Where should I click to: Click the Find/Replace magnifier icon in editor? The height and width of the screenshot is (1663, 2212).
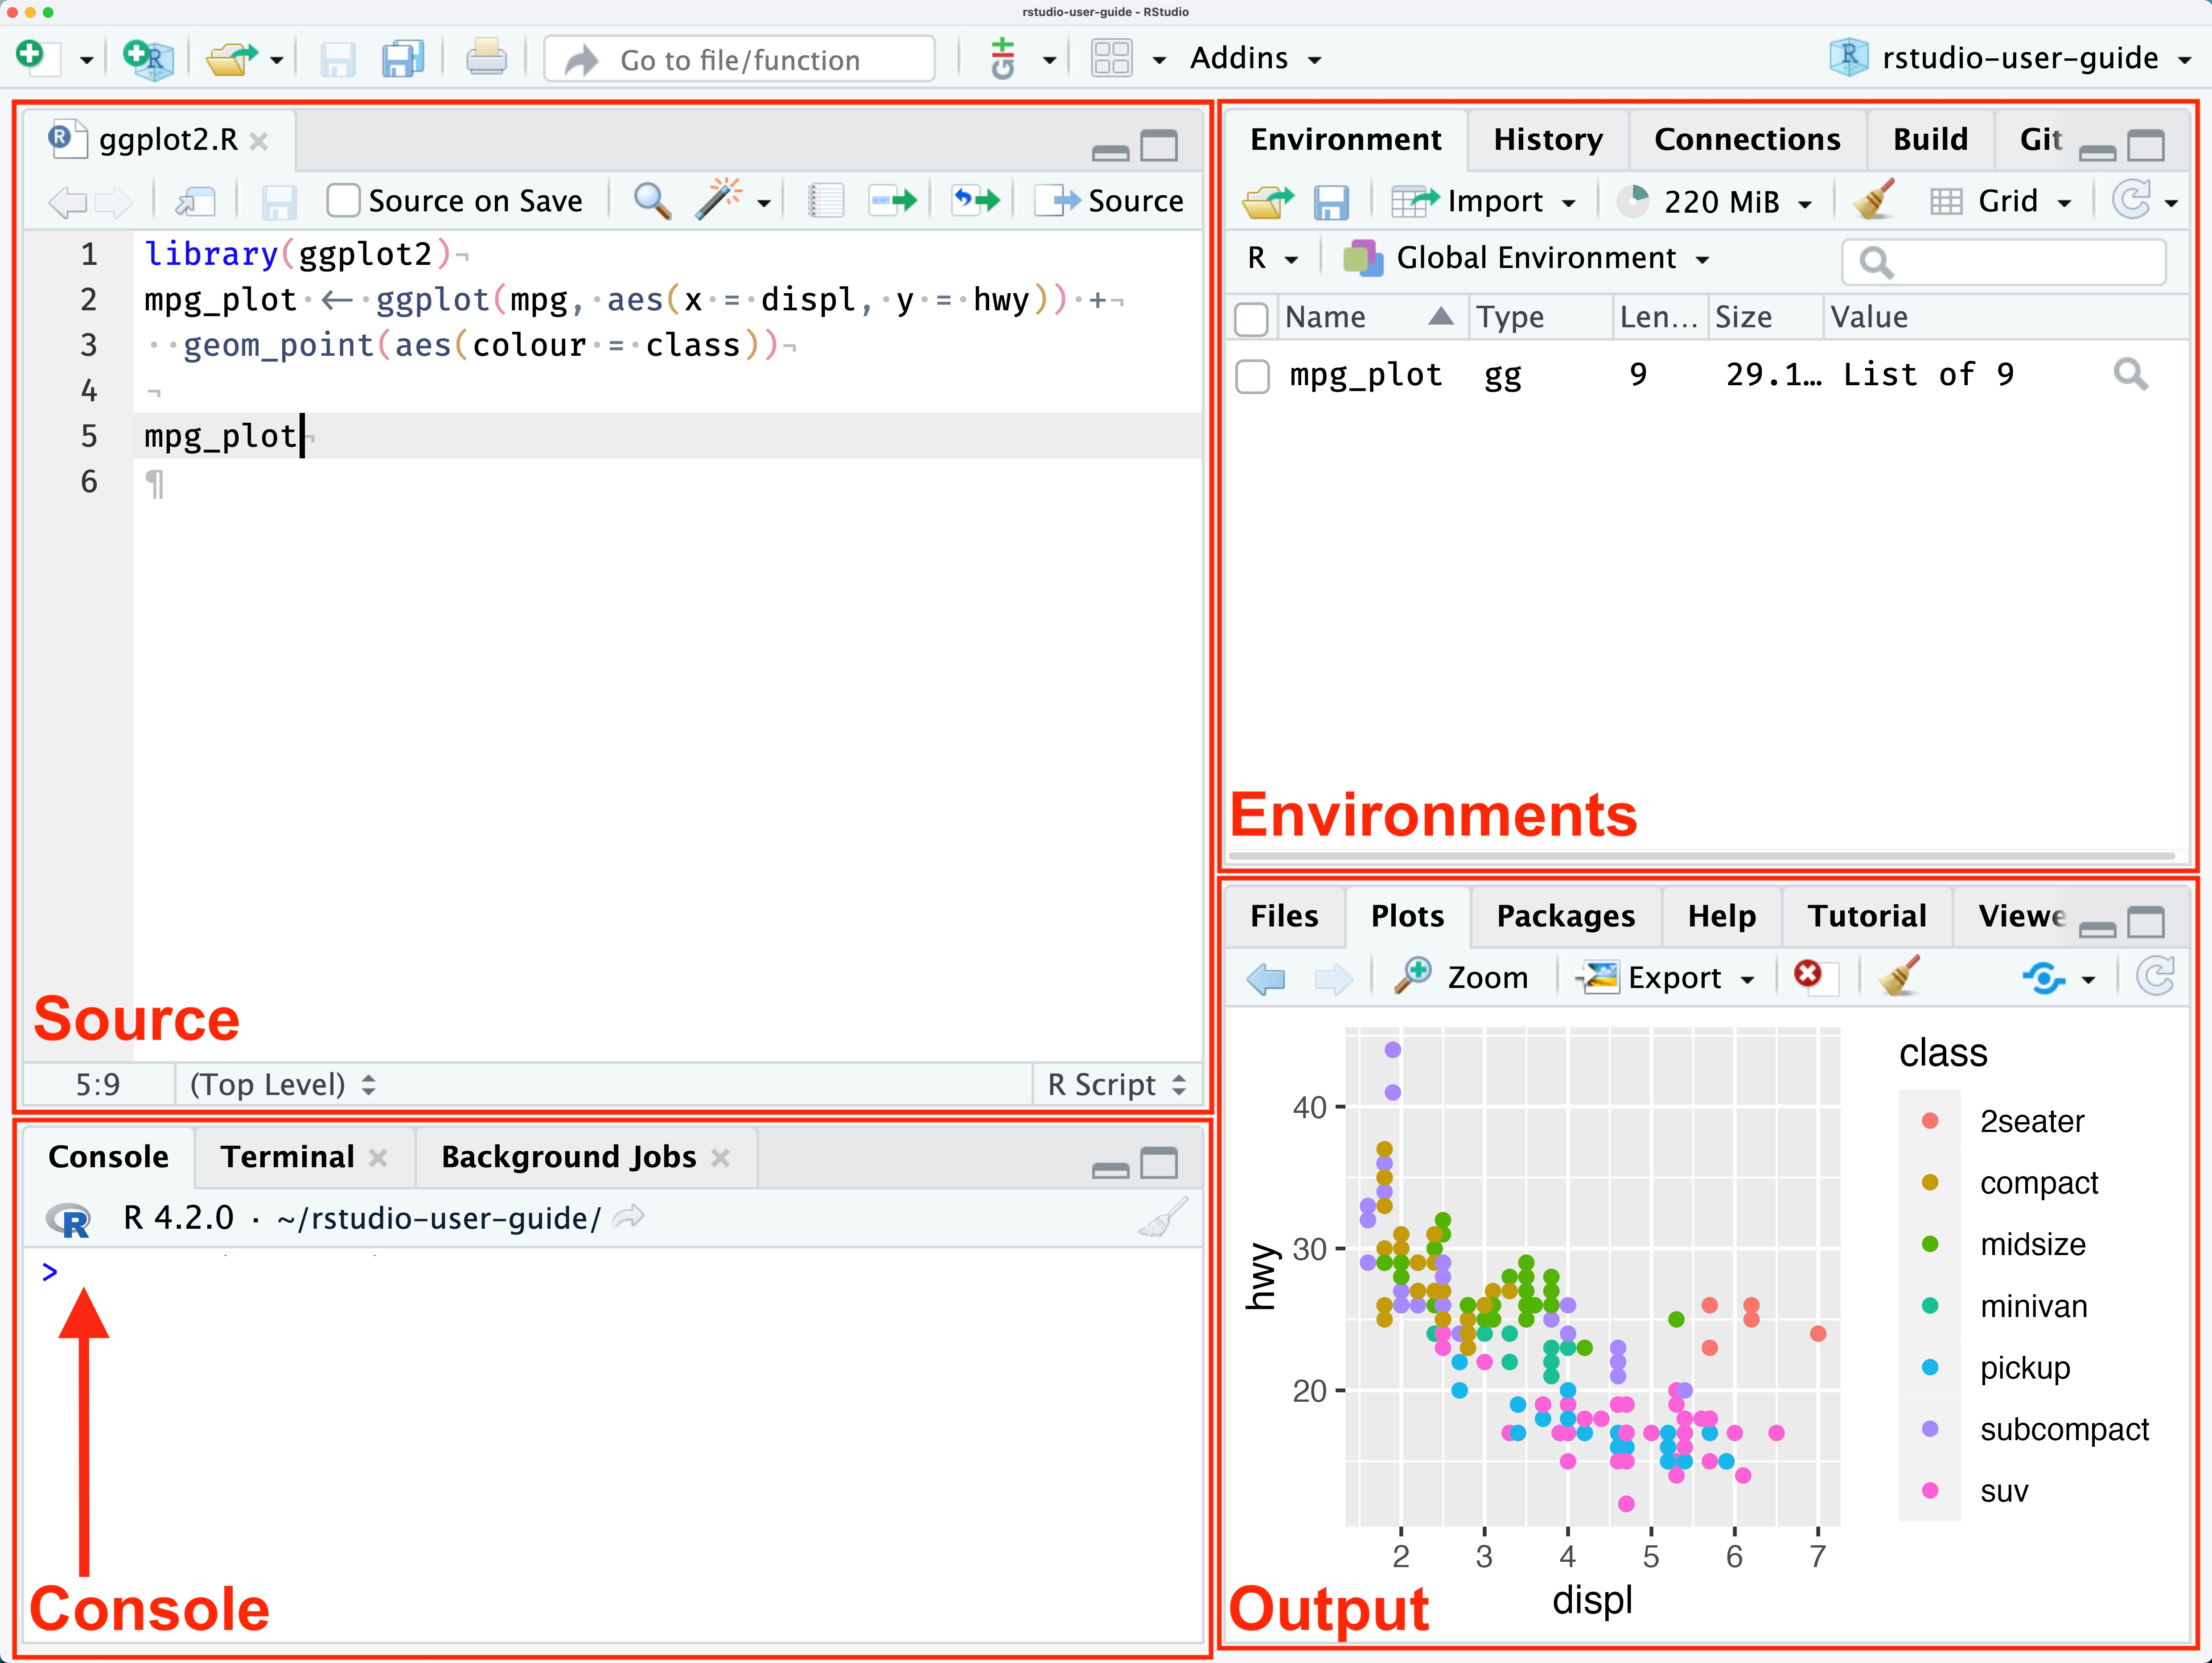[x=652, y=200]
